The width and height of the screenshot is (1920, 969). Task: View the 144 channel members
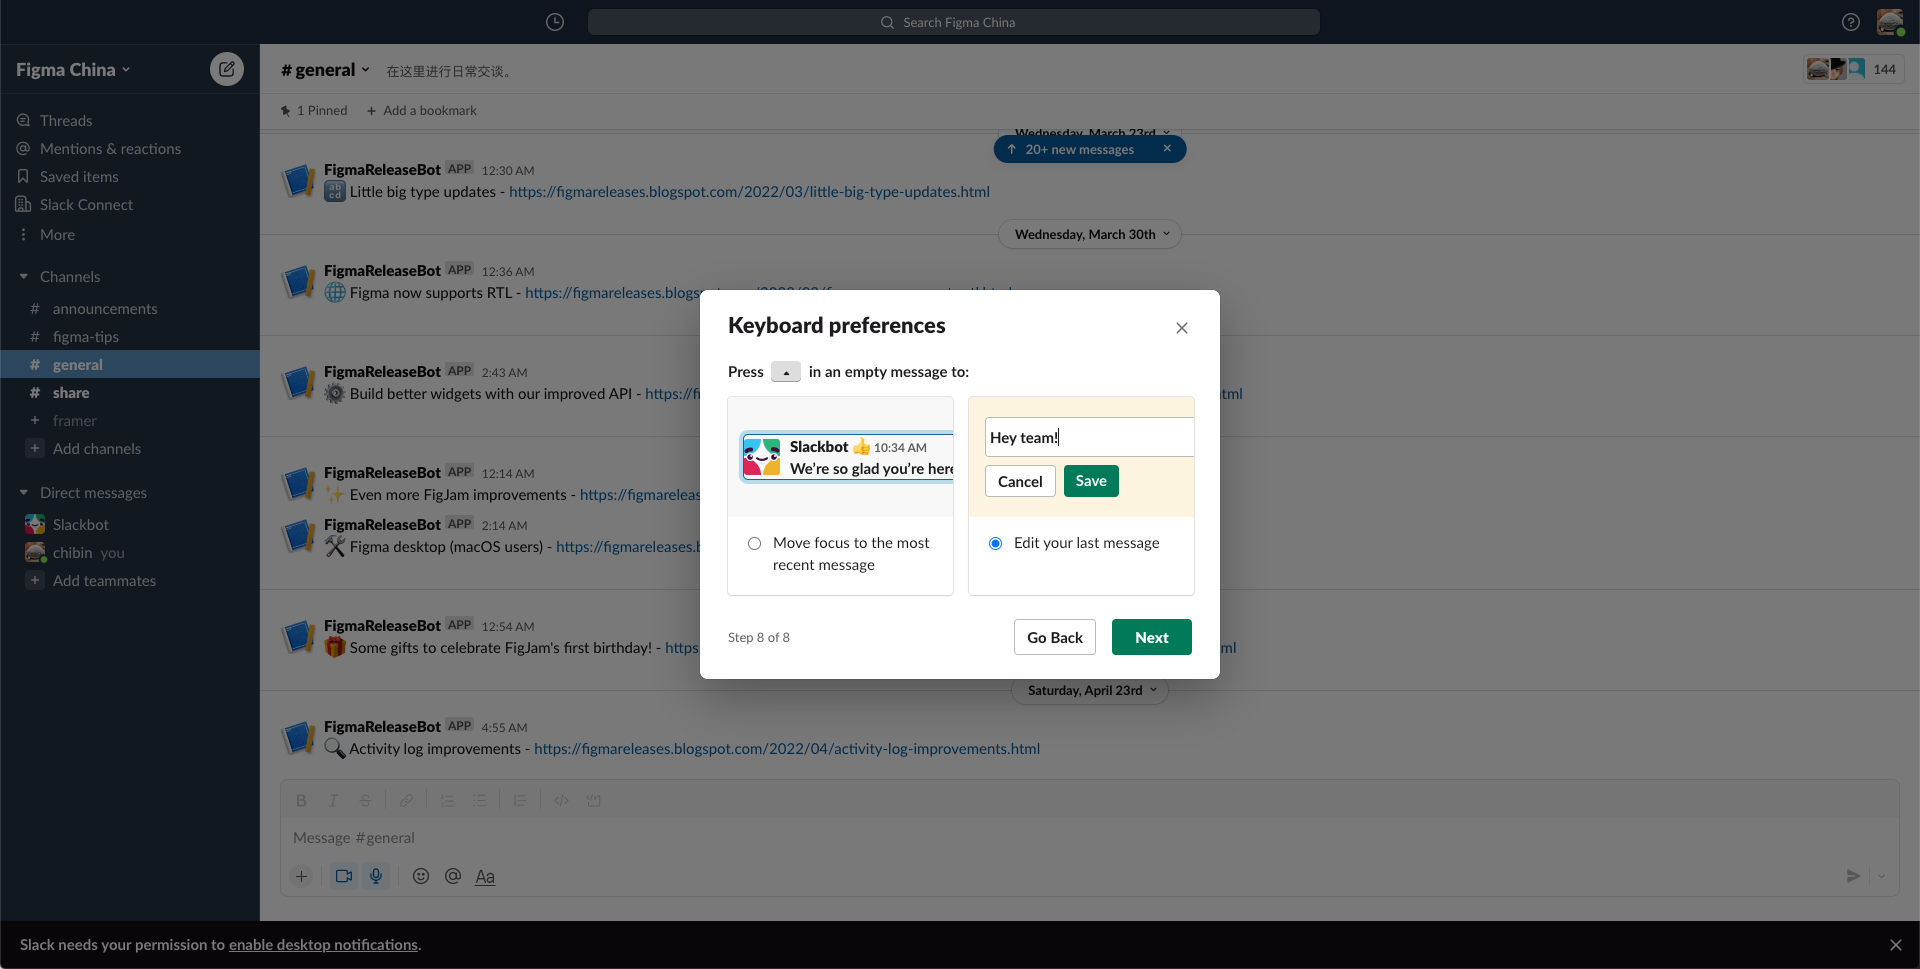1854,69
